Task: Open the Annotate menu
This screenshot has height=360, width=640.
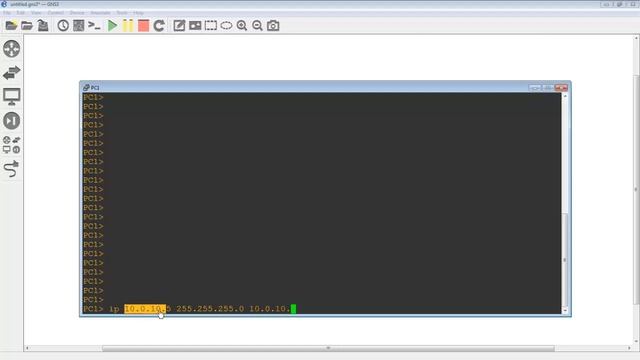Action: (100, 13)
